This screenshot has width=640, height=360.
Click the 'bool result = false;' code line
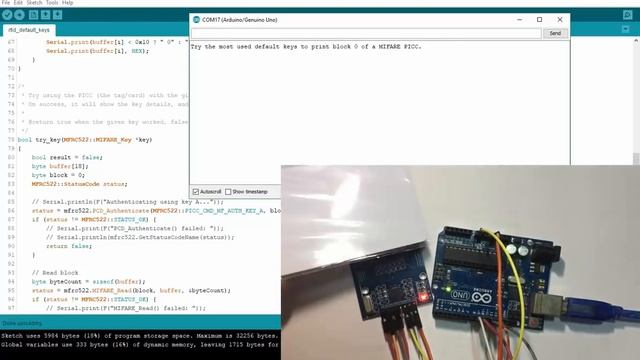coord(67,157)
